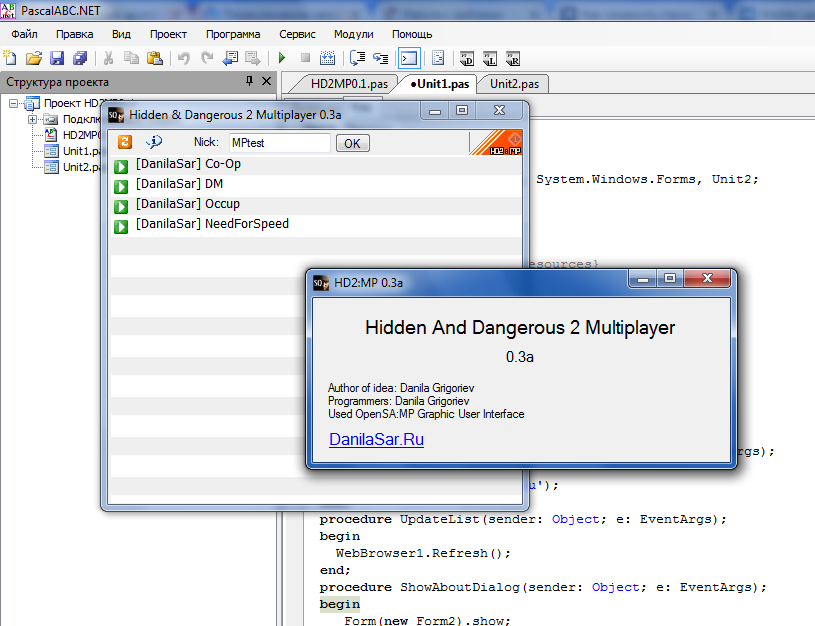
Task: Join the [DanilaSar] Co-Op server via play icon
Action: click(x=120, y=166)
